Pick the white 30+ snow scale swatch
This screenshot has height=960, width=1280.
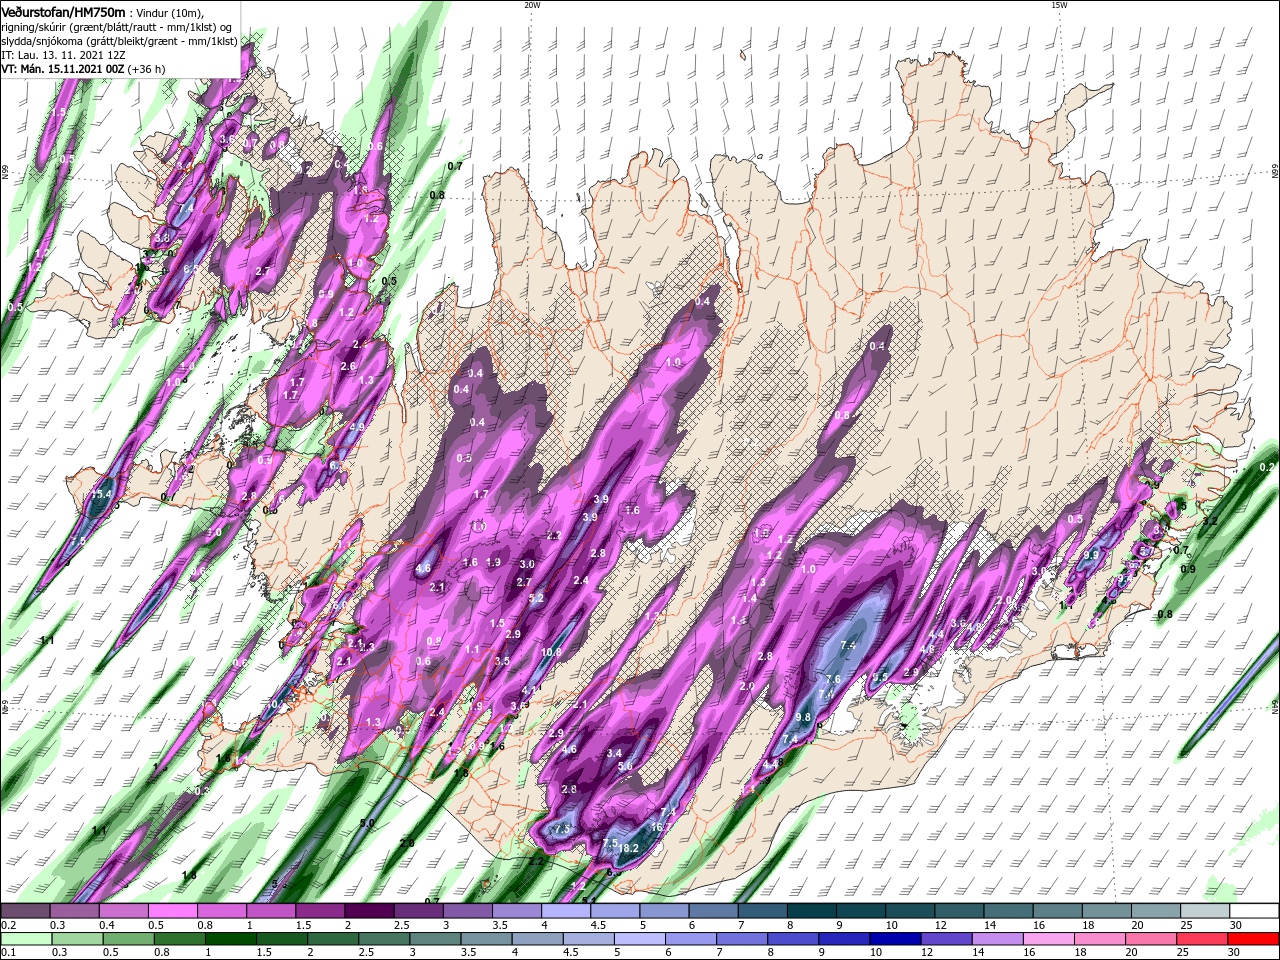coord(1255,911)
